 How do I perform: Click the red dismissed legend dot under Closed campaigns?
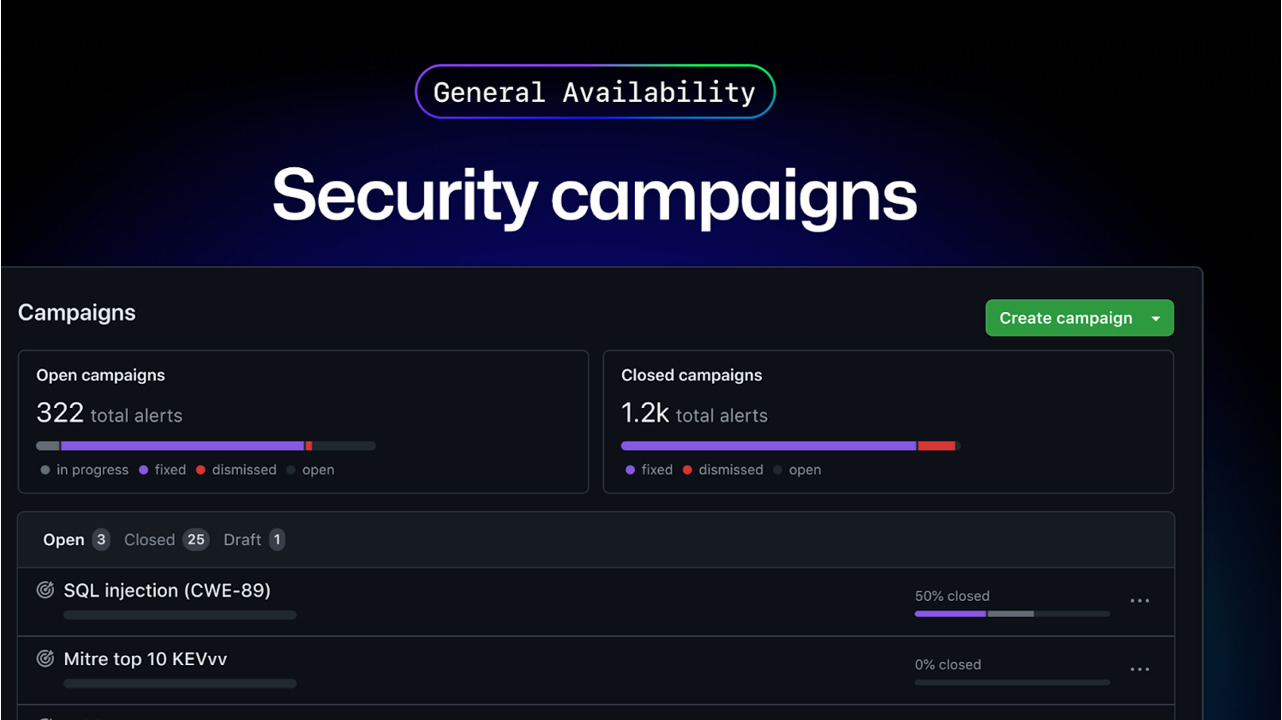(688, 470)
